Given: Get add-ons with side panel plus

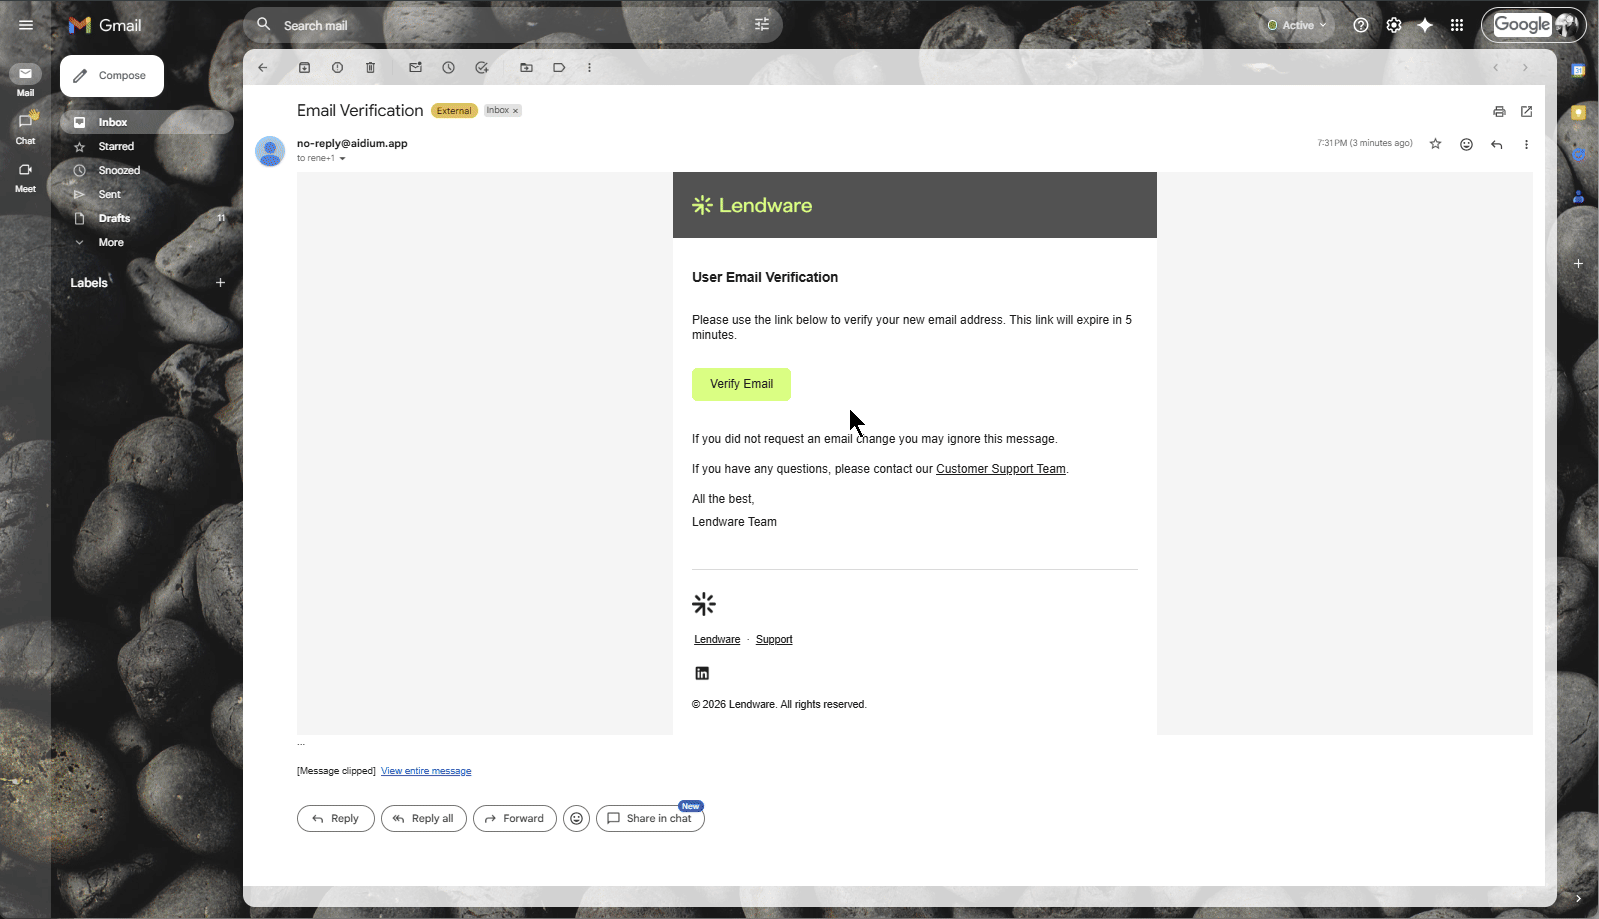Looking at the screenshot, I should pos(1578,264).
